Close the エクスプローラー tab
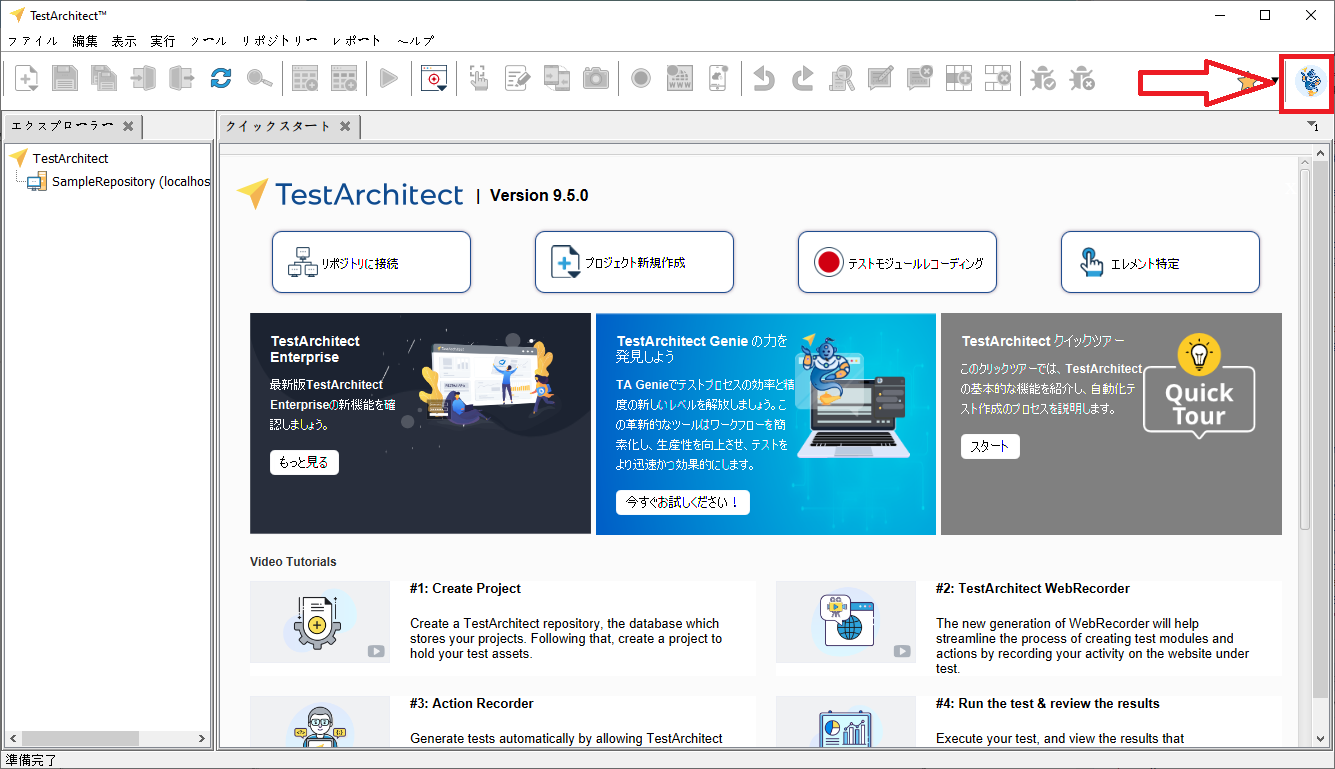 pyautogui.click(x=128, y=127)
